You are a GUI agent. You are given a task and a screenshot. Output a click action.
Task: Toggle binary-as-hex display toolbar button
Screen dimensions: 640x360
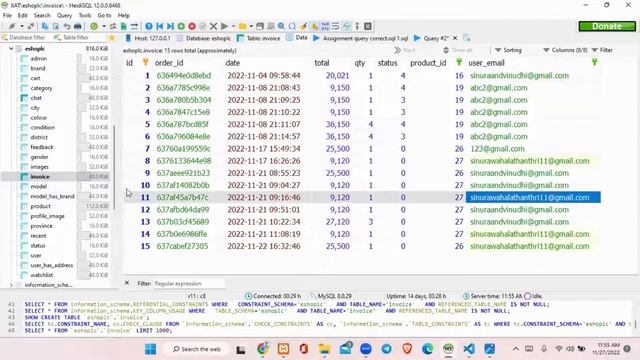pyautogui.click(x=325, y=26)
